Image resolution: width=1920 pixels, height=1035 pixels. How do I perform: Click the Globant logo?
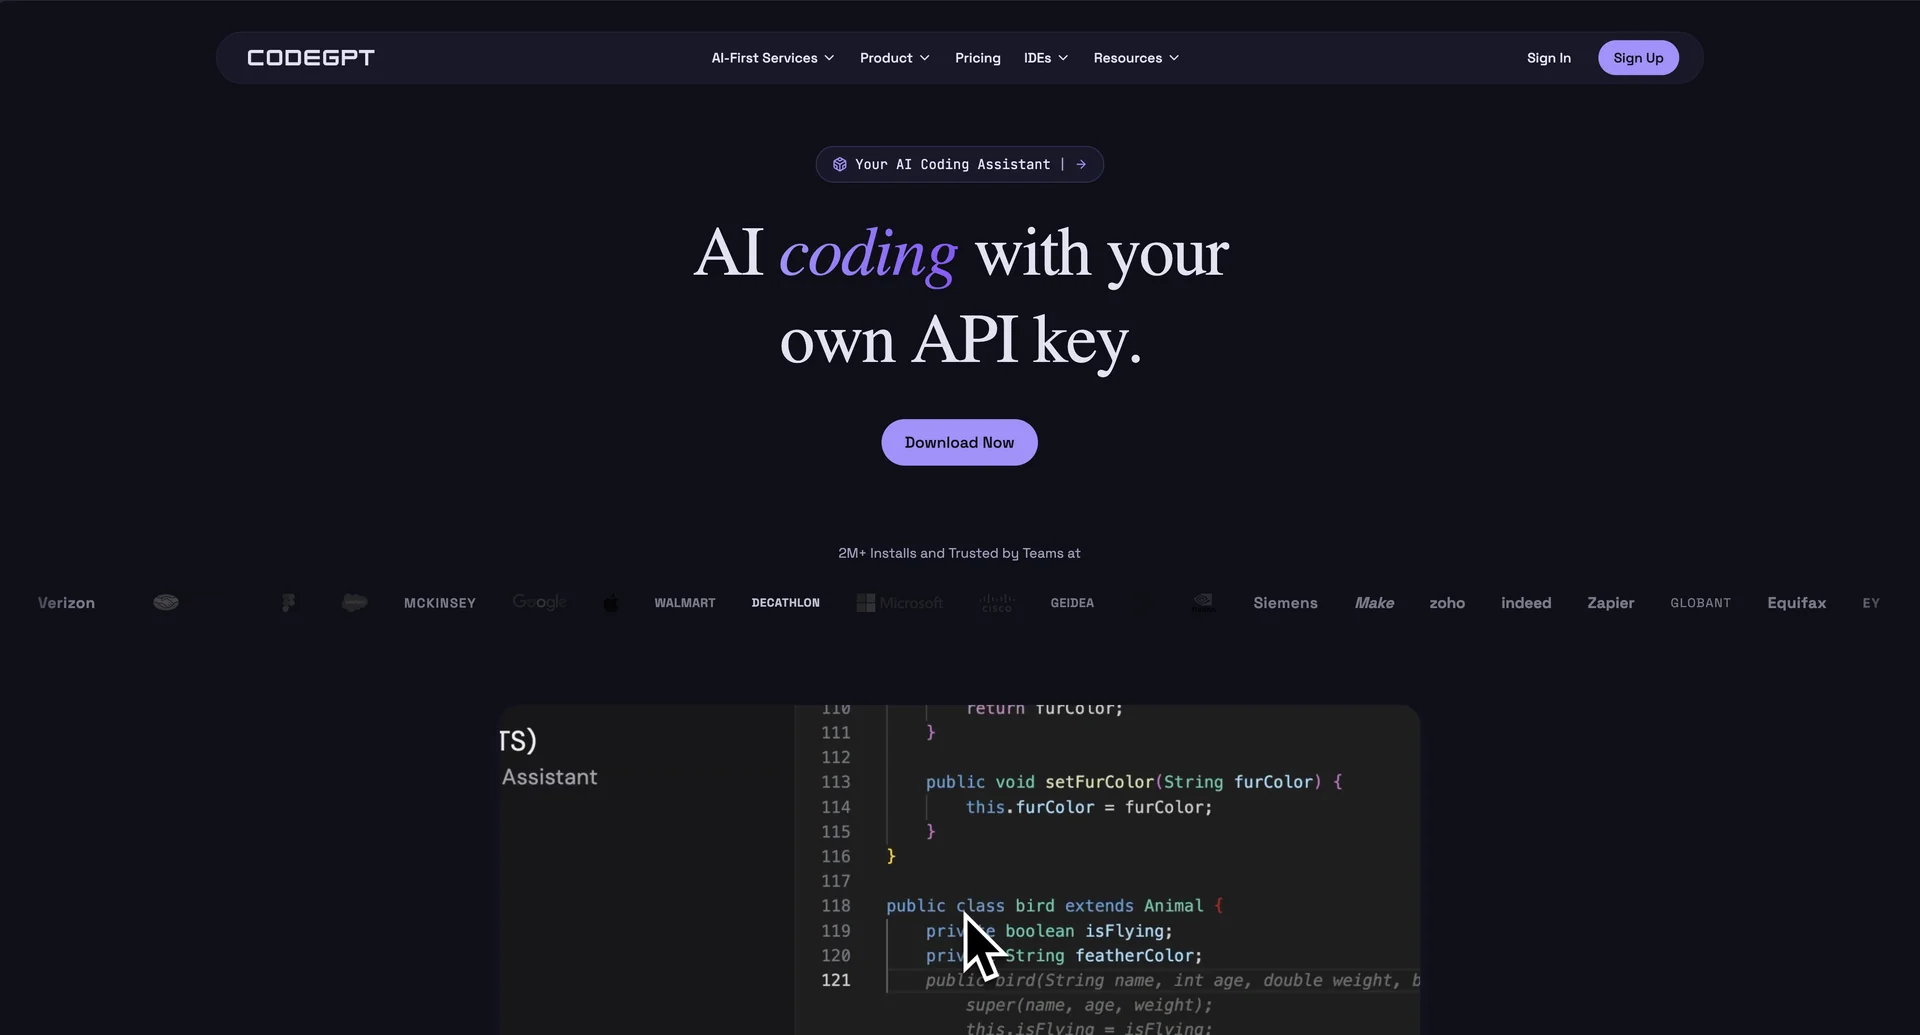[1700, 603]
